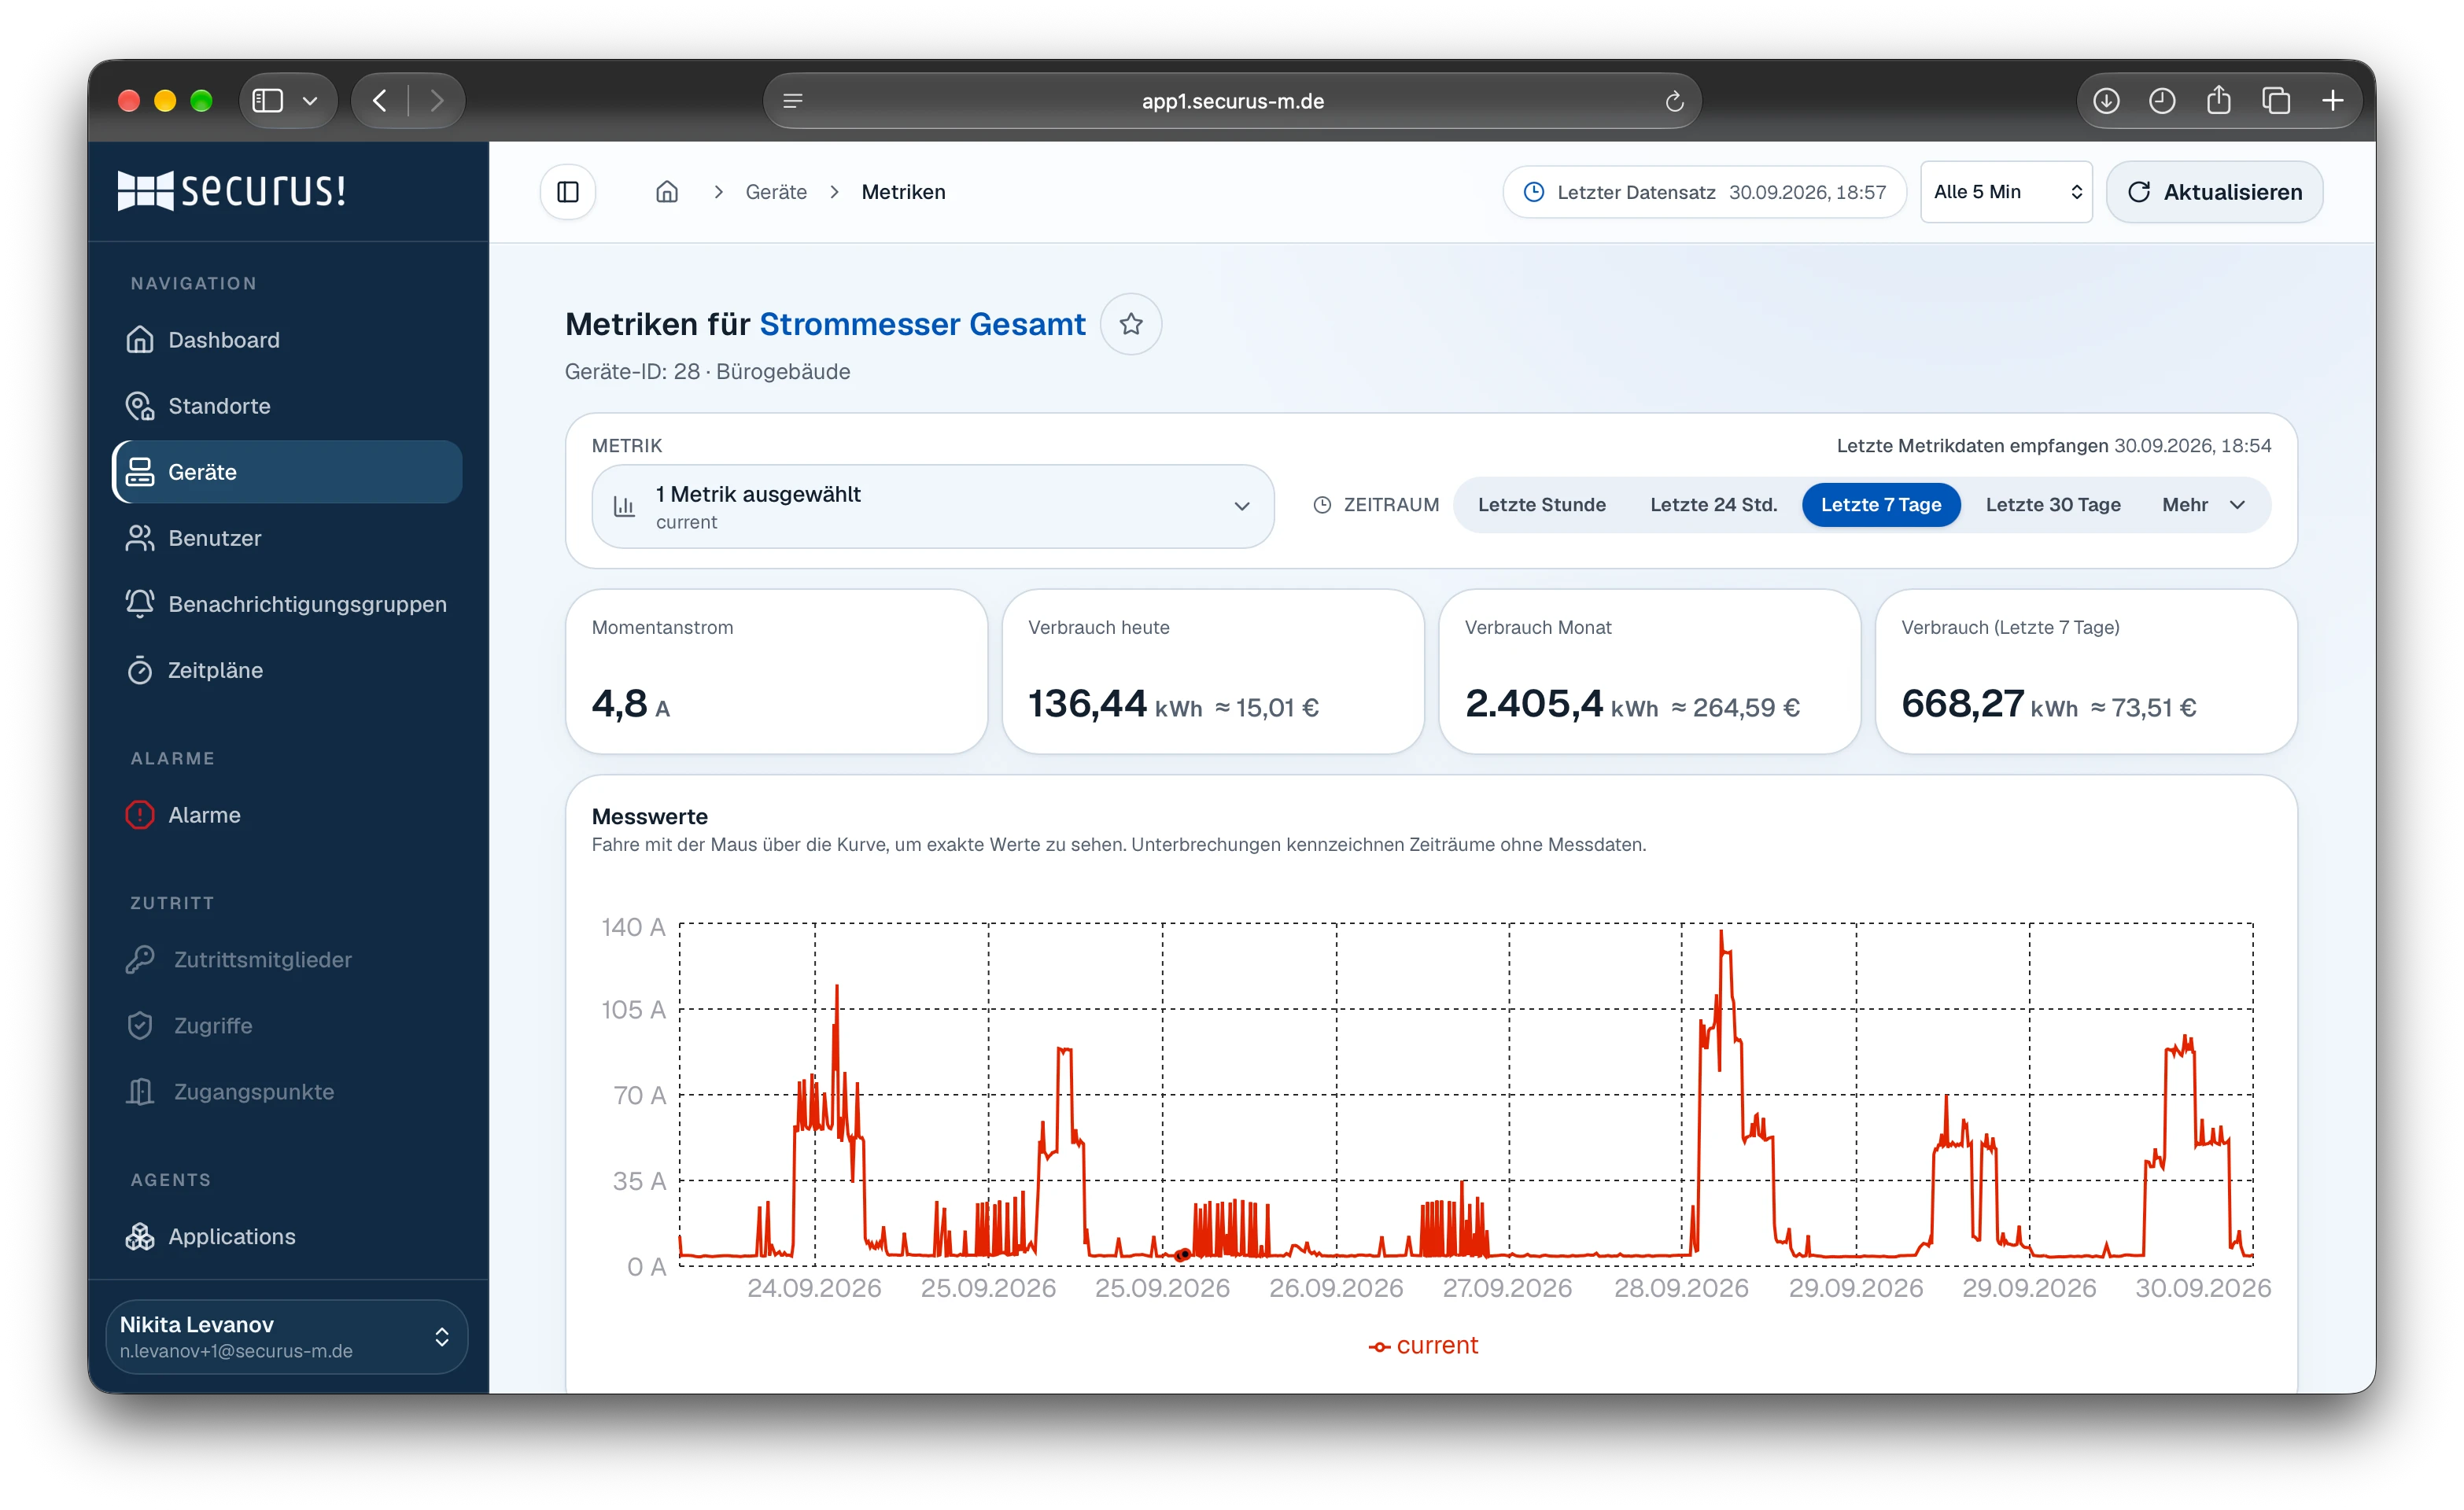
Task: Reload the page in Safari
Action: tap(1674, 101)
